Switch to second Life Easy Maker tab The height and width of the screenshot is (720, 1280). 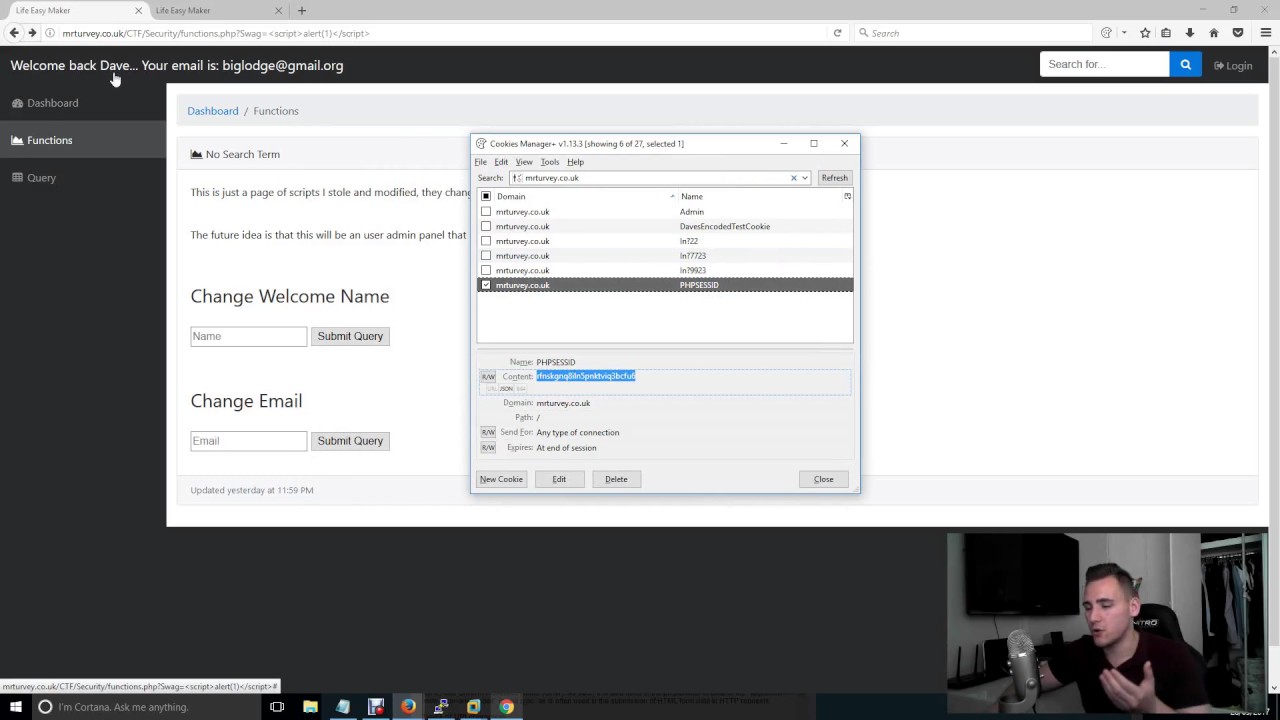(x=218, y=10)
